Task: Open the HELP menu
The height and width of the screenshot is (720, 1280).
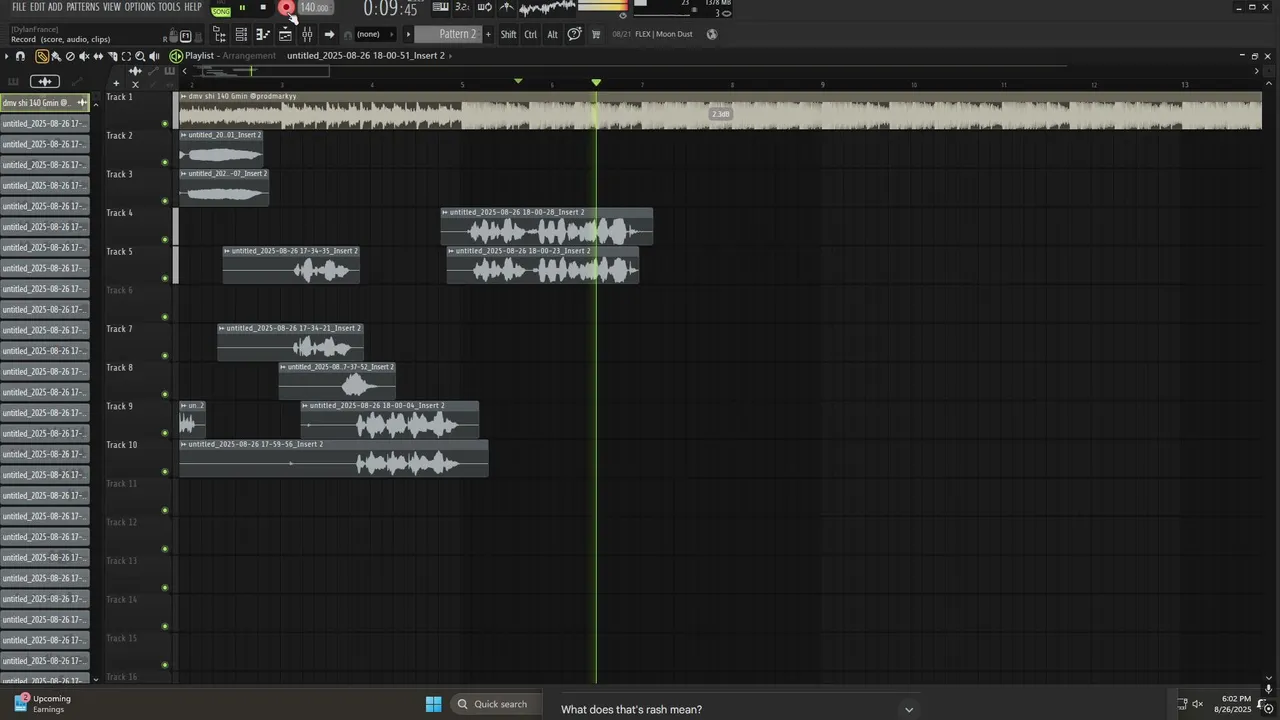Action: click(x=193, y=7)
